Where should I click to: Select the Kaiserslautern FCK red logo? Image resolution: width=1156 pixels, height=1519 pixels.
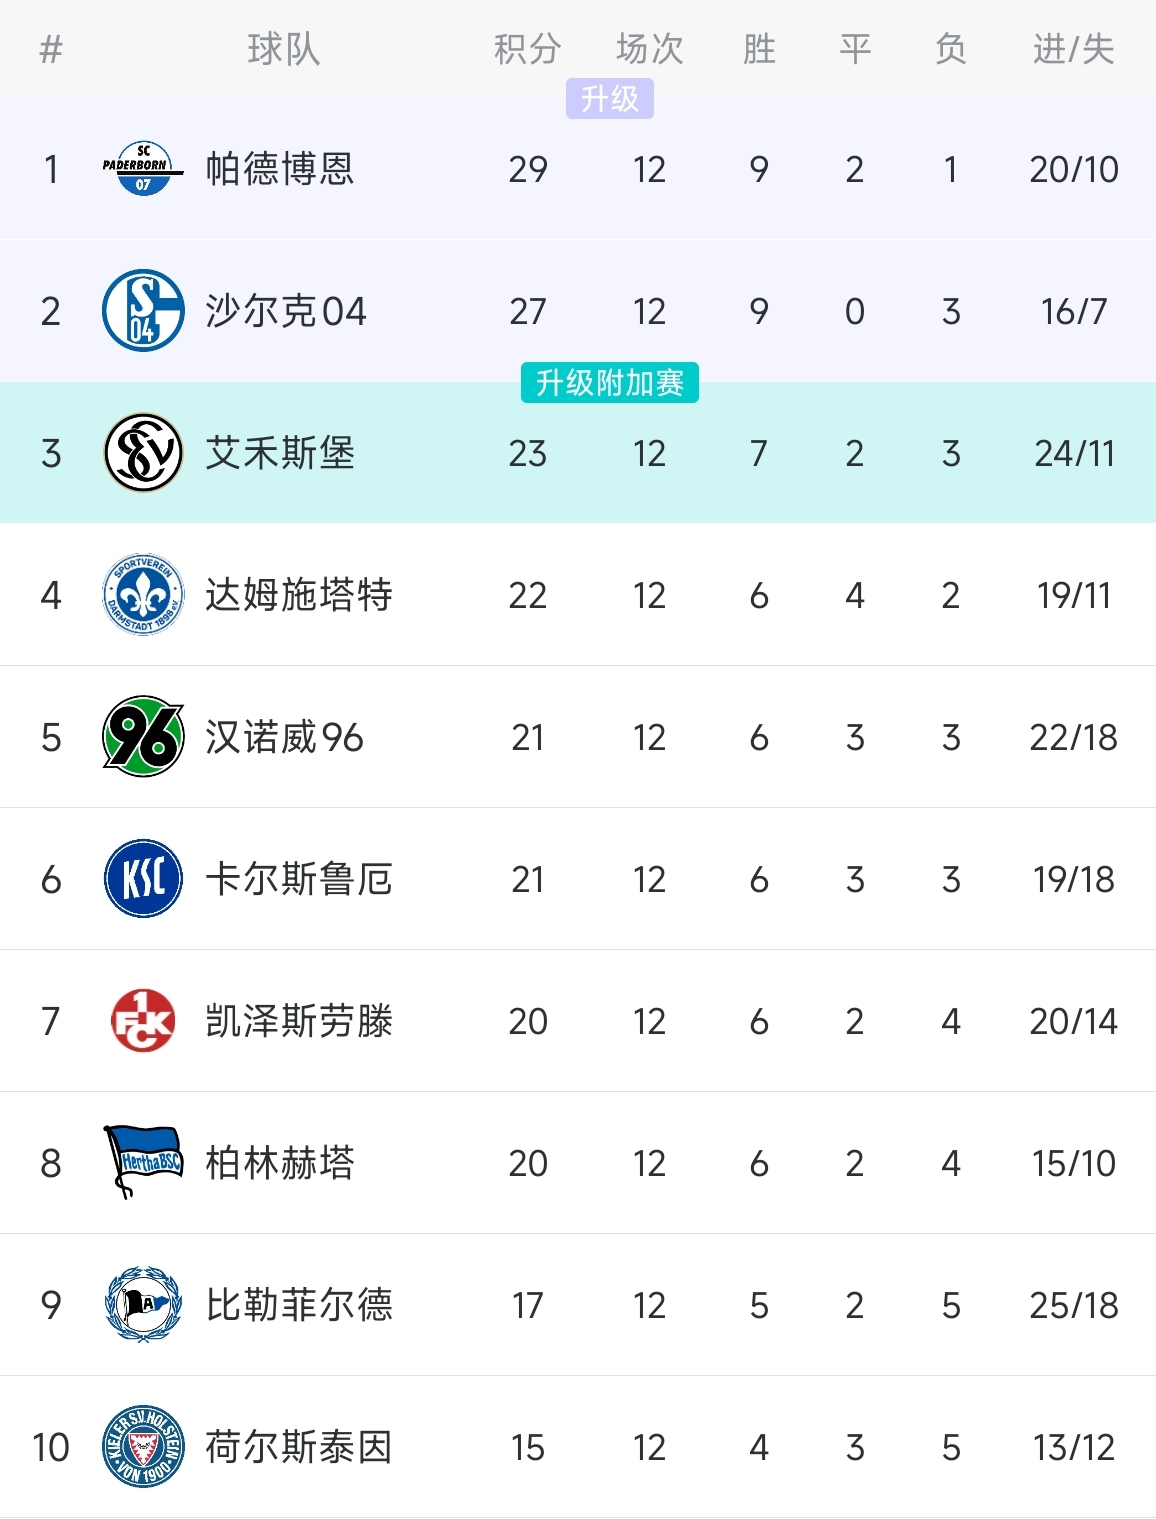tap(143, 1021)
